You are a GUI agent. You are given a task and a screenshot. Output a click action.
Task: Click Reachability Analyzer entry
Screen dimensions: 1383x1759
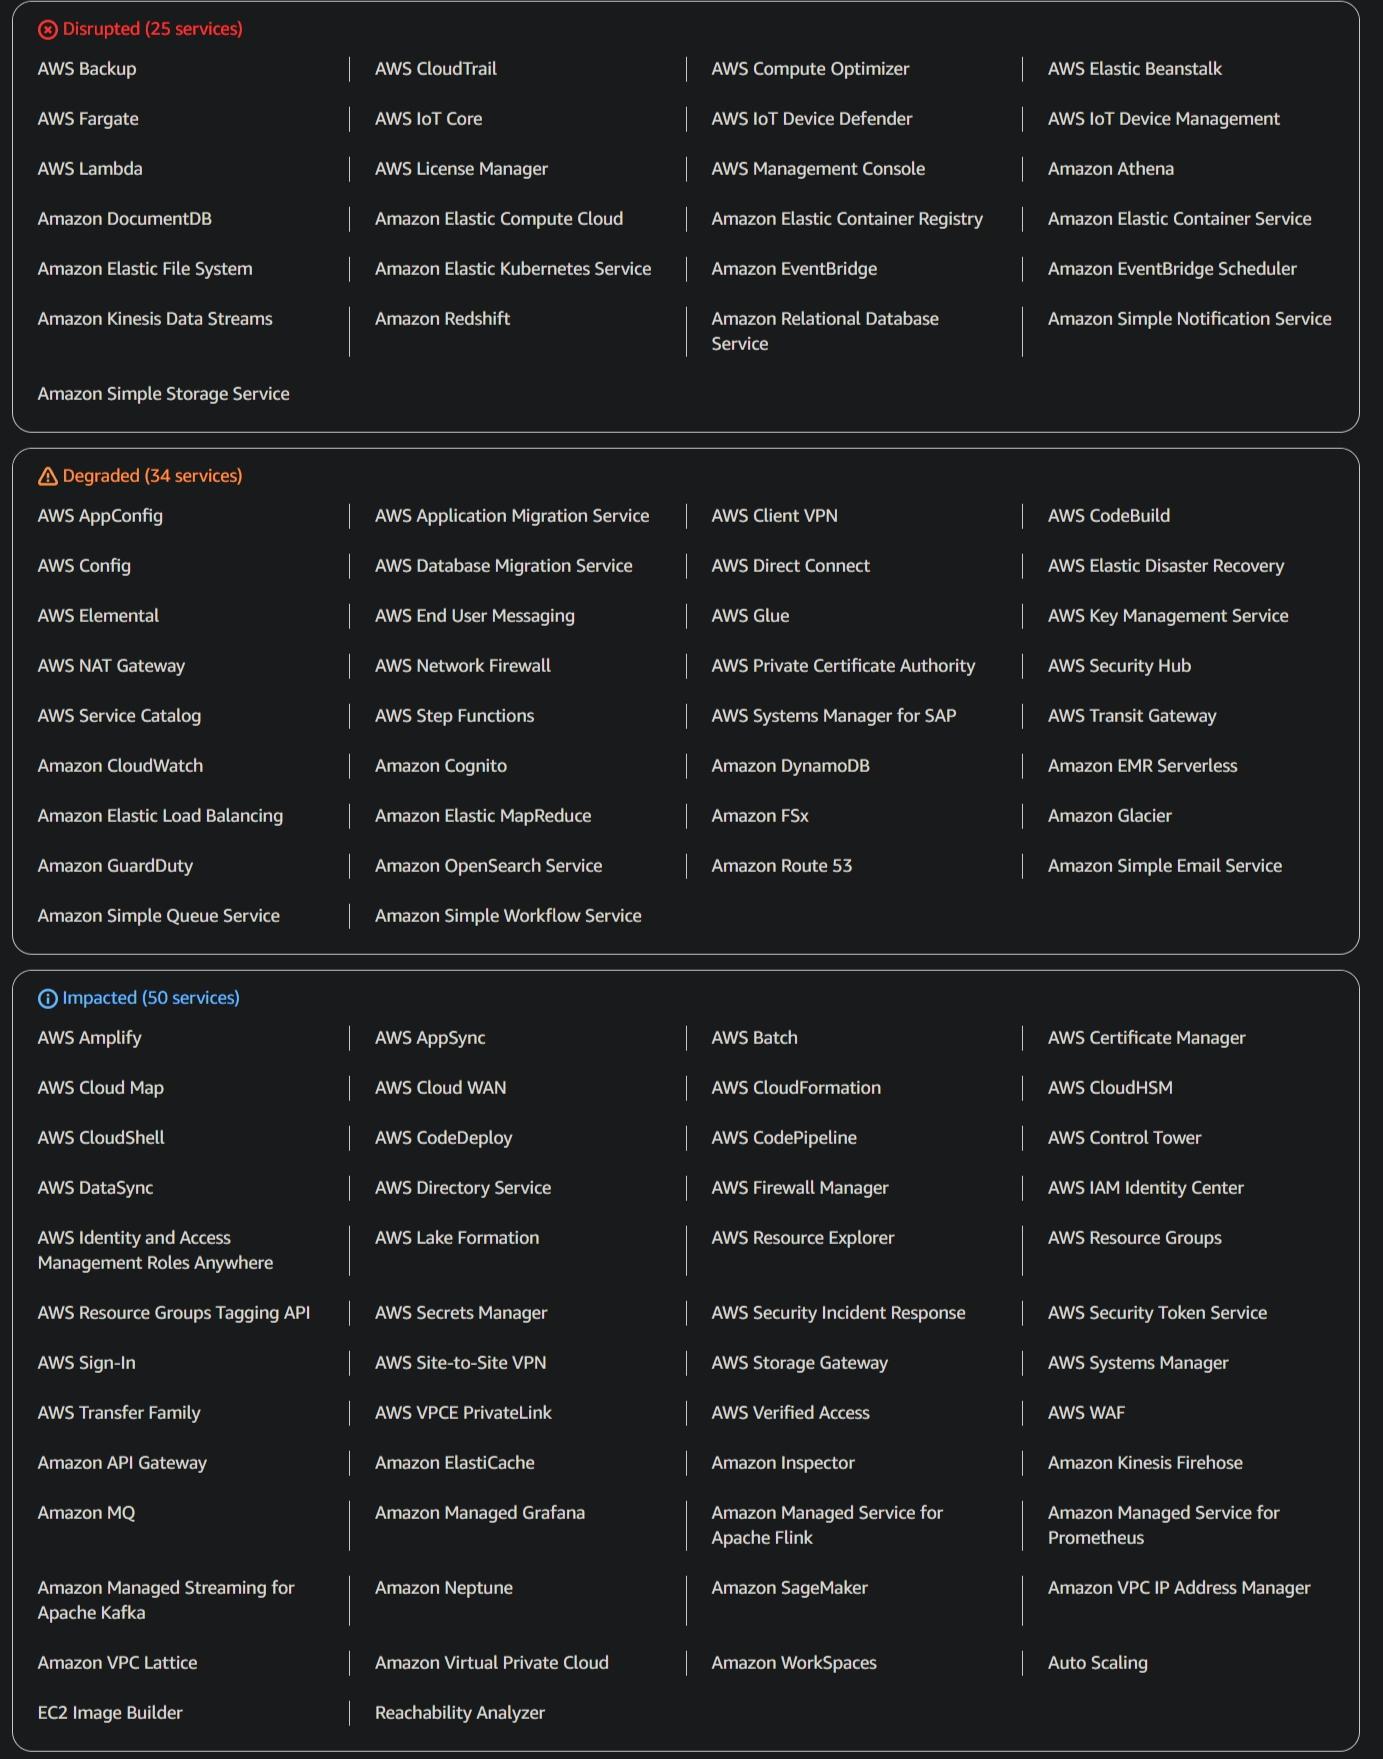[x=459, y=1713]
